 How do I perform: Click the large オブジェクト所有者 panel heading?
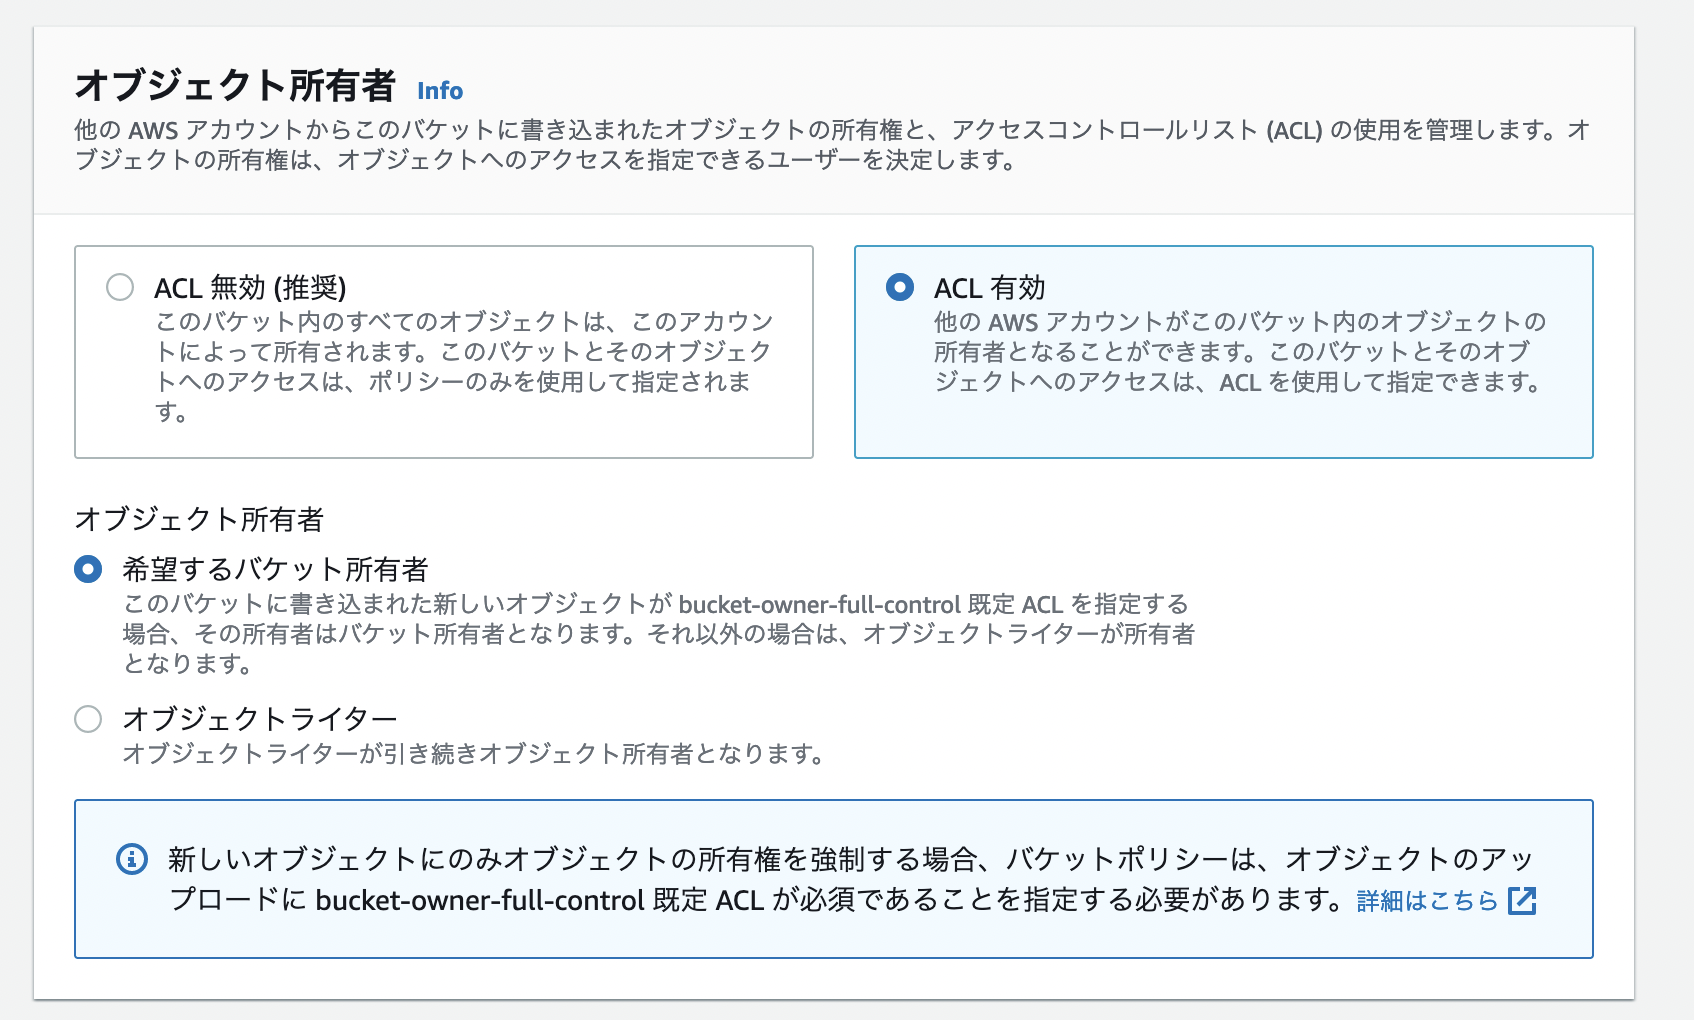(235, 86)
